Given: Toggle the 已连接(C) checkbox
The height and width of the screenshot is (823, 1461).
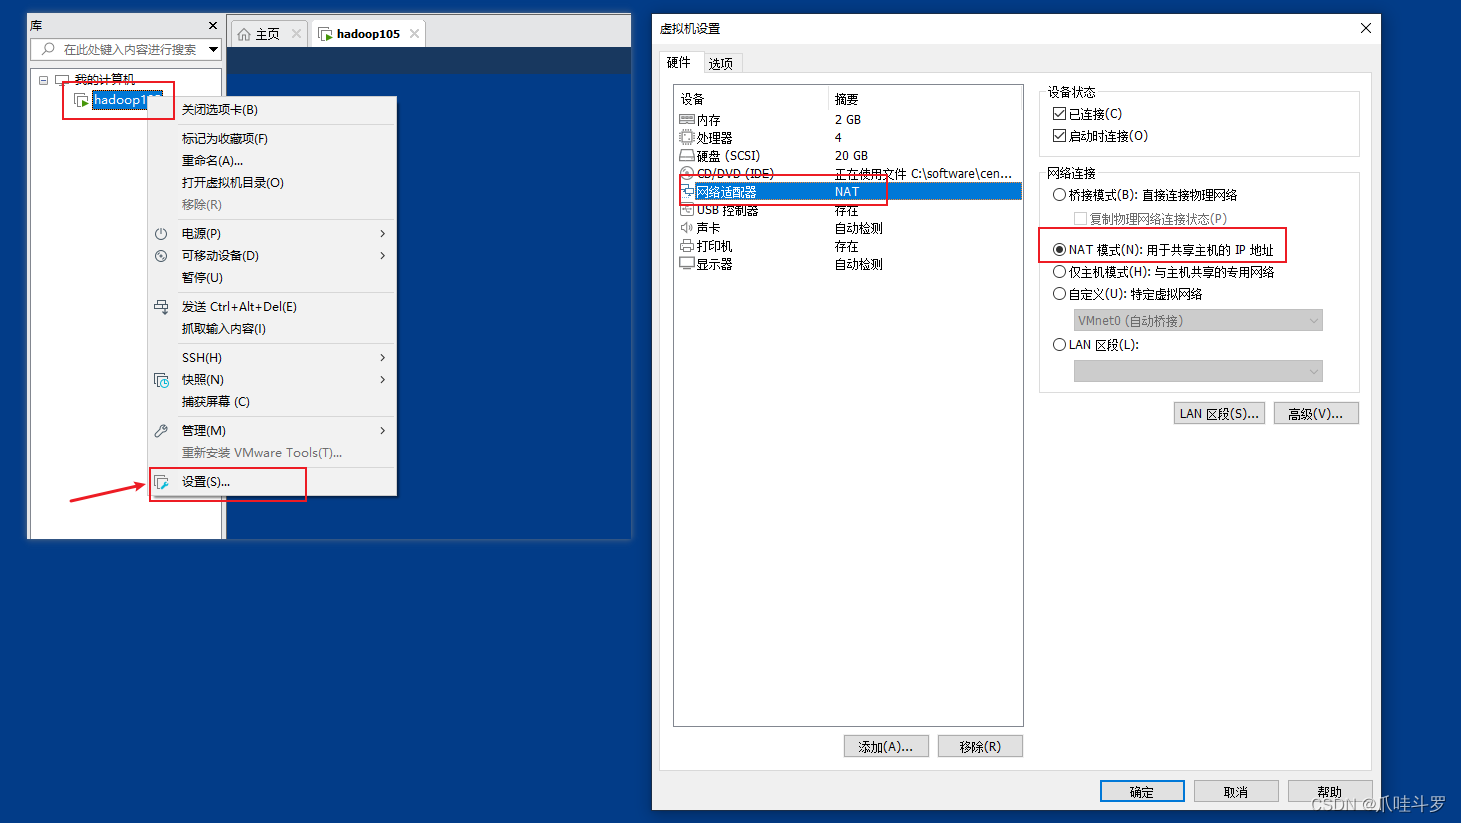Looking at the screenshot, I should tap(1059, 114).
